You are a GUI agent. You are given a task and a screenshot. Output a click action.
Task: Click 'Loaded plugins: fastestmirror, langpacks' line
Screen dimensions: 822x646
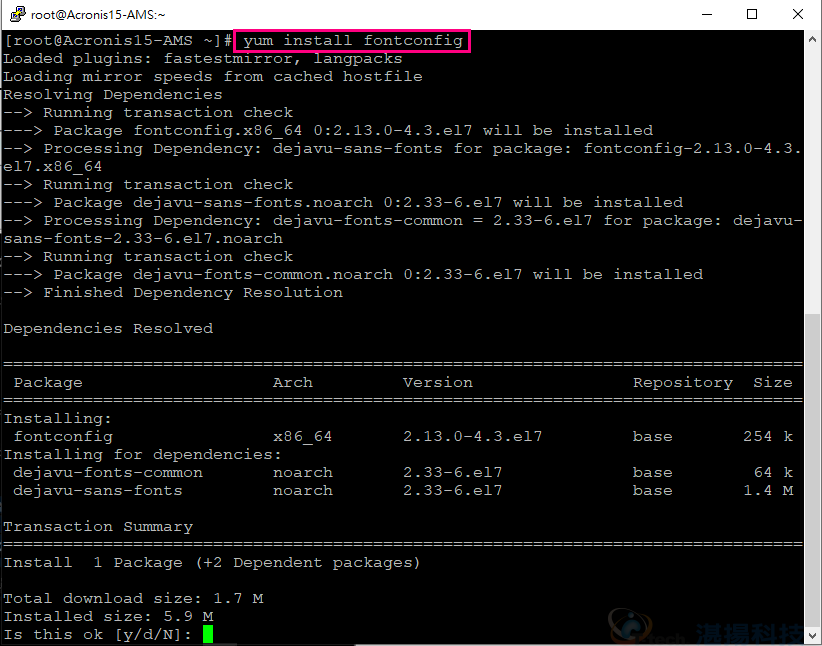pyautogui.click(x=203, y=59)
